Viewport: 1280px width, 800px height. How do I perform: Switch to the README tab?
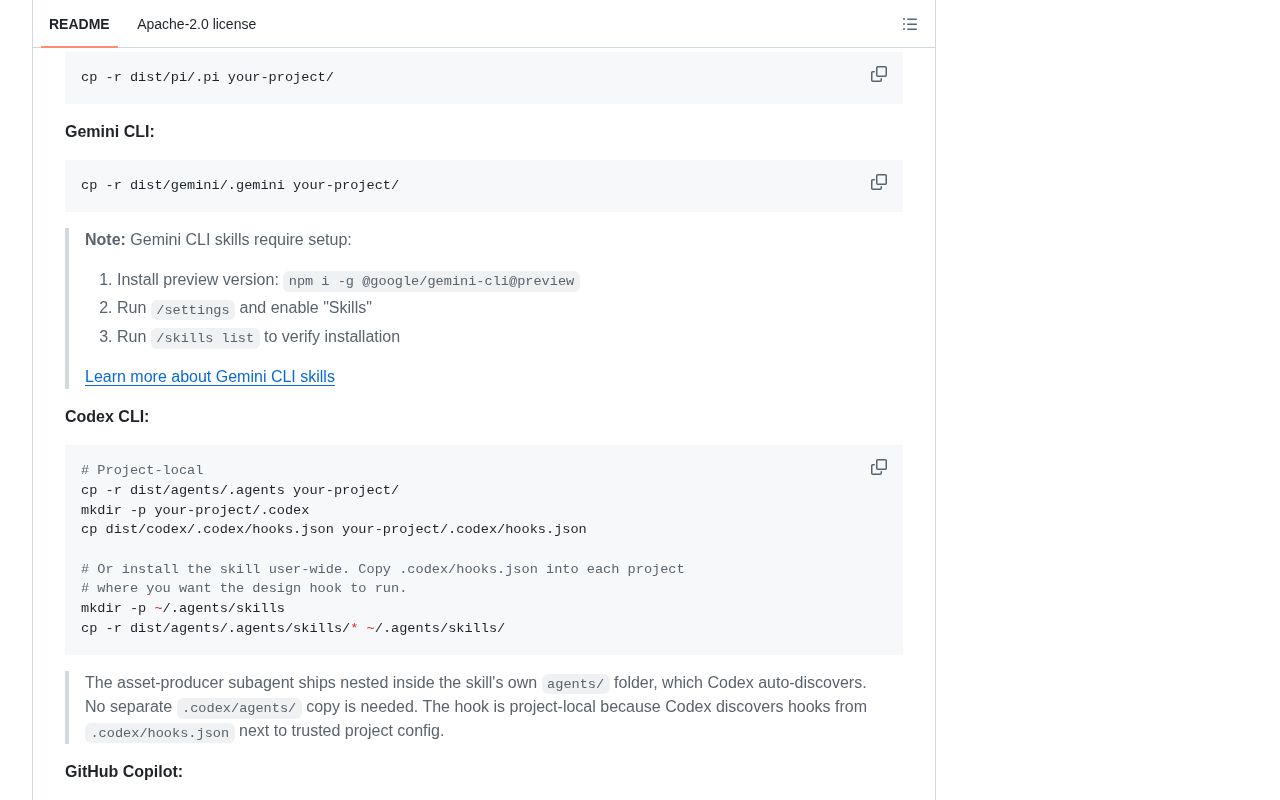click(79, 24)
